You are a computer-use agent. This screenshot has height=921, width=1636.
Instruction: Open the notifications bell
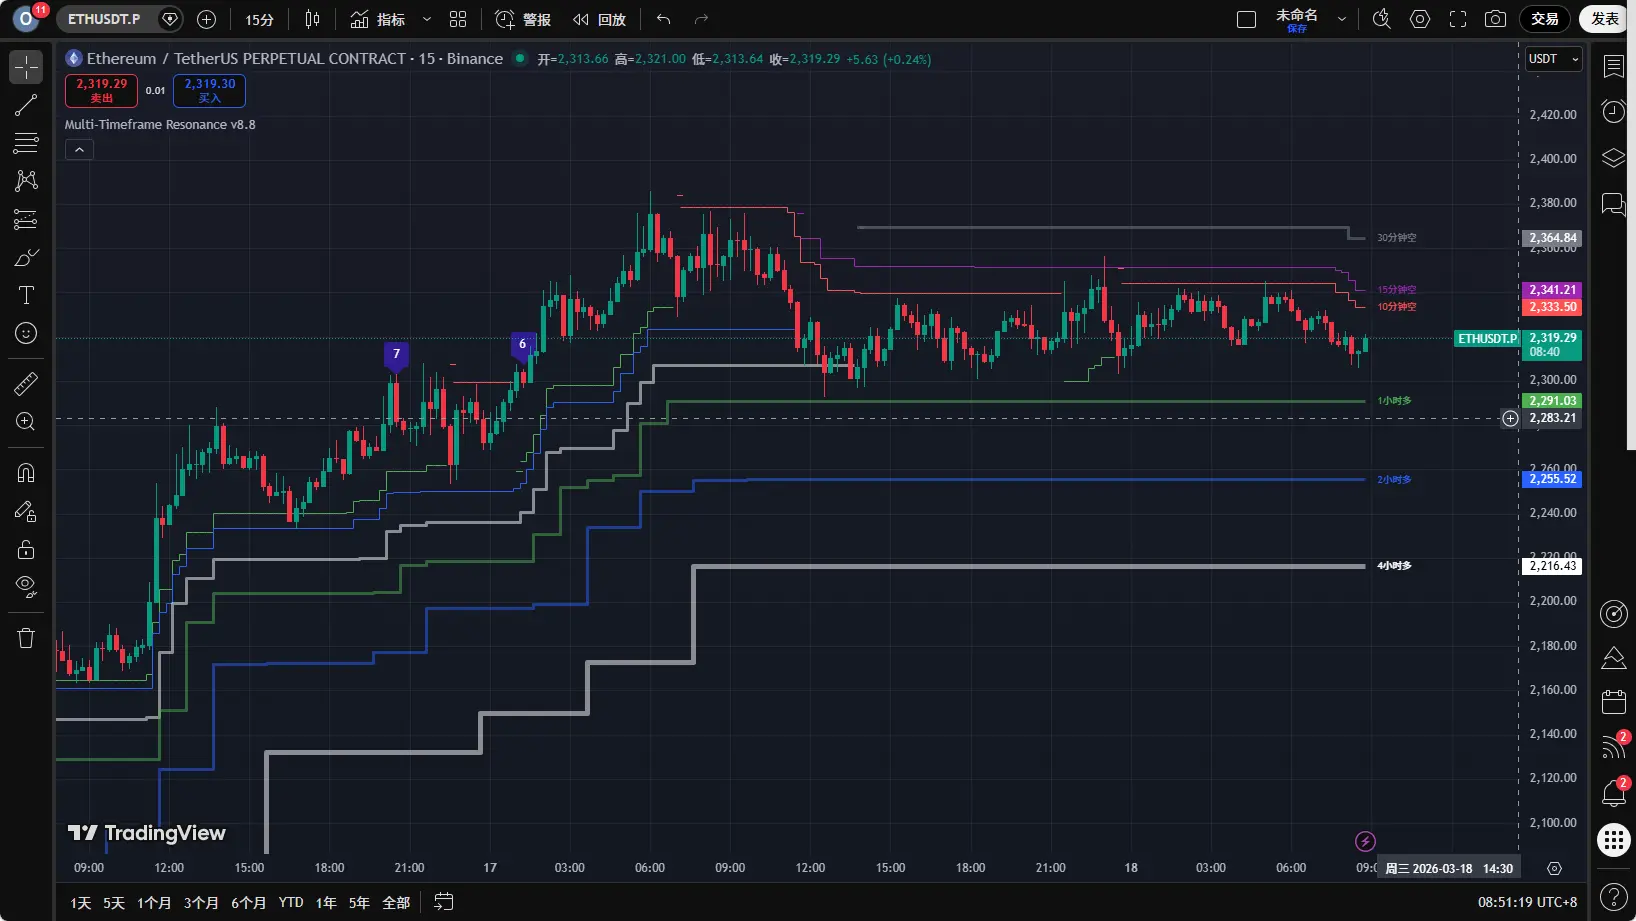pos(1614,793)
